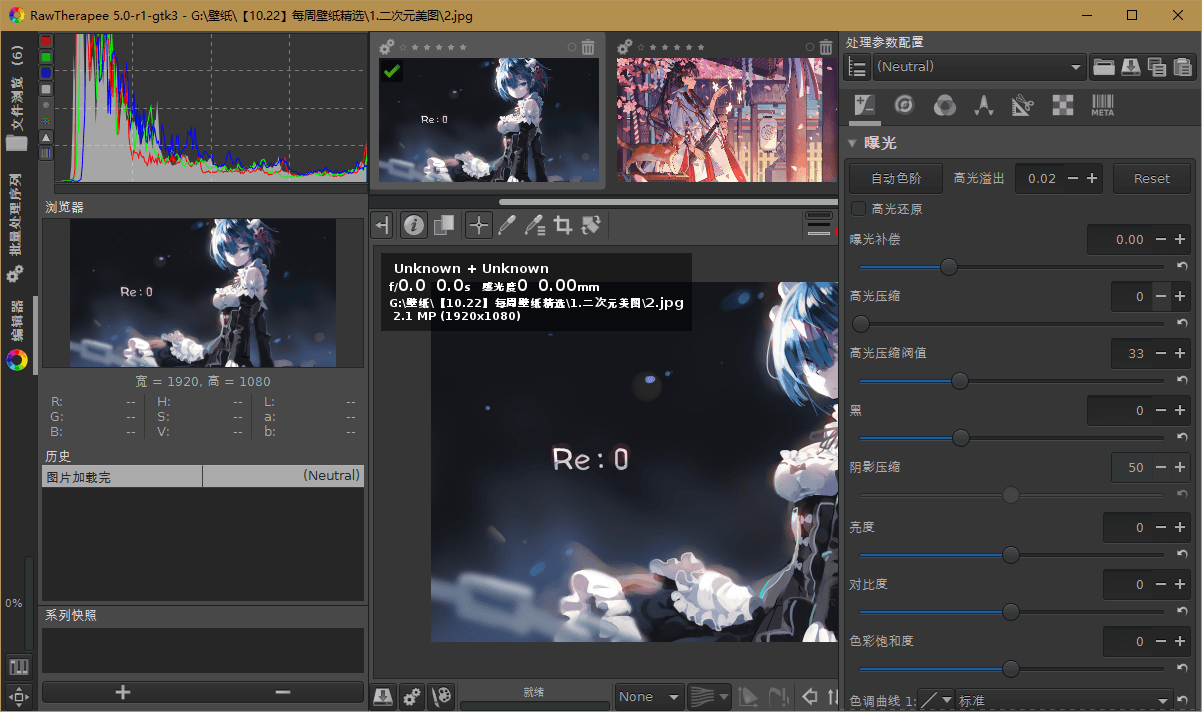Toggle full-screen arrows icon at bottom left
1202x712 pixels.
tap(19, 696)
